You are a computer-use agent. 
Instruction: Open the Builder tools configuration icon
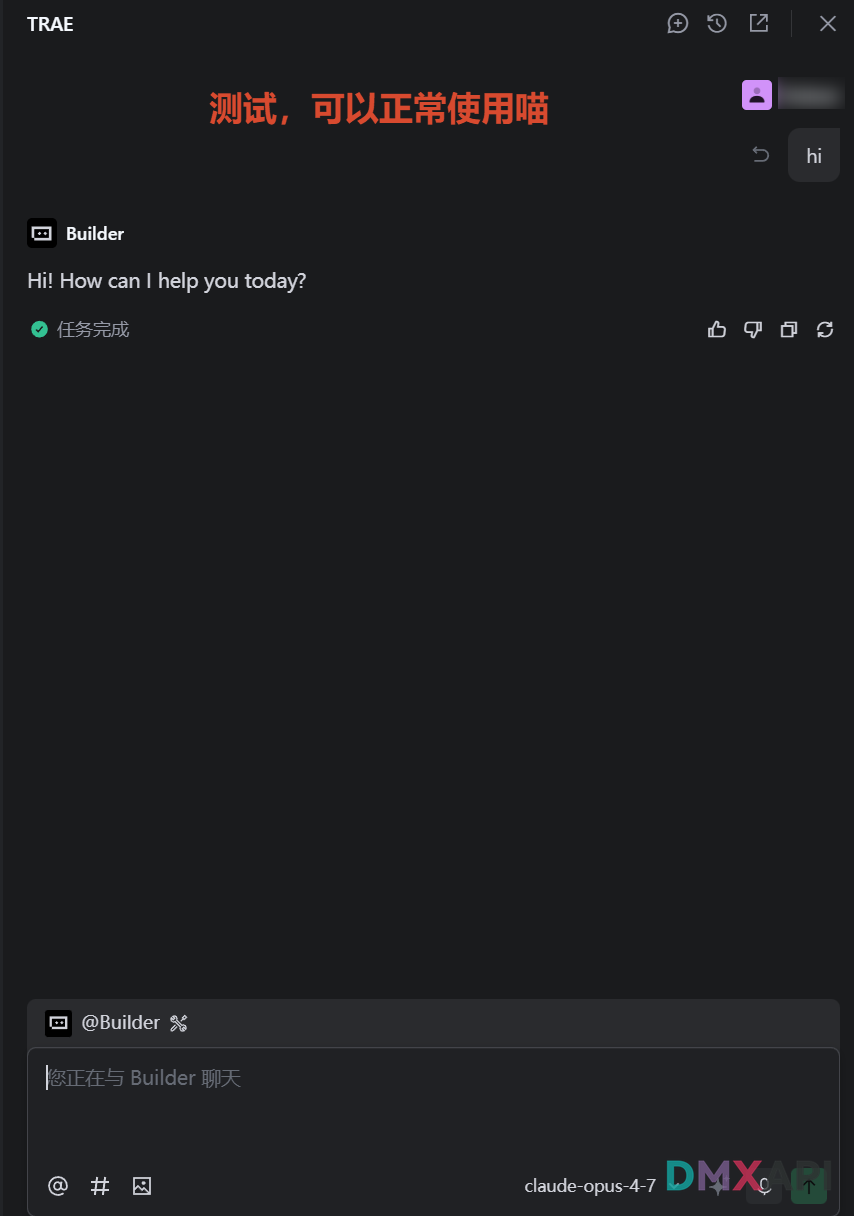tap(179, 1022)
